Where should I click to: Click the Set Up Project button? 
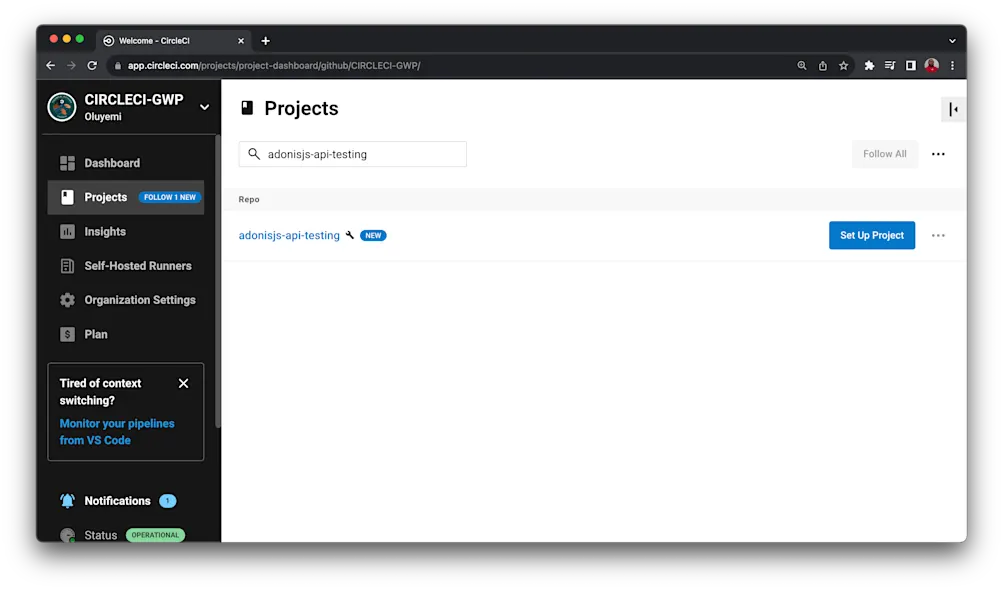(x=871, y=235)
